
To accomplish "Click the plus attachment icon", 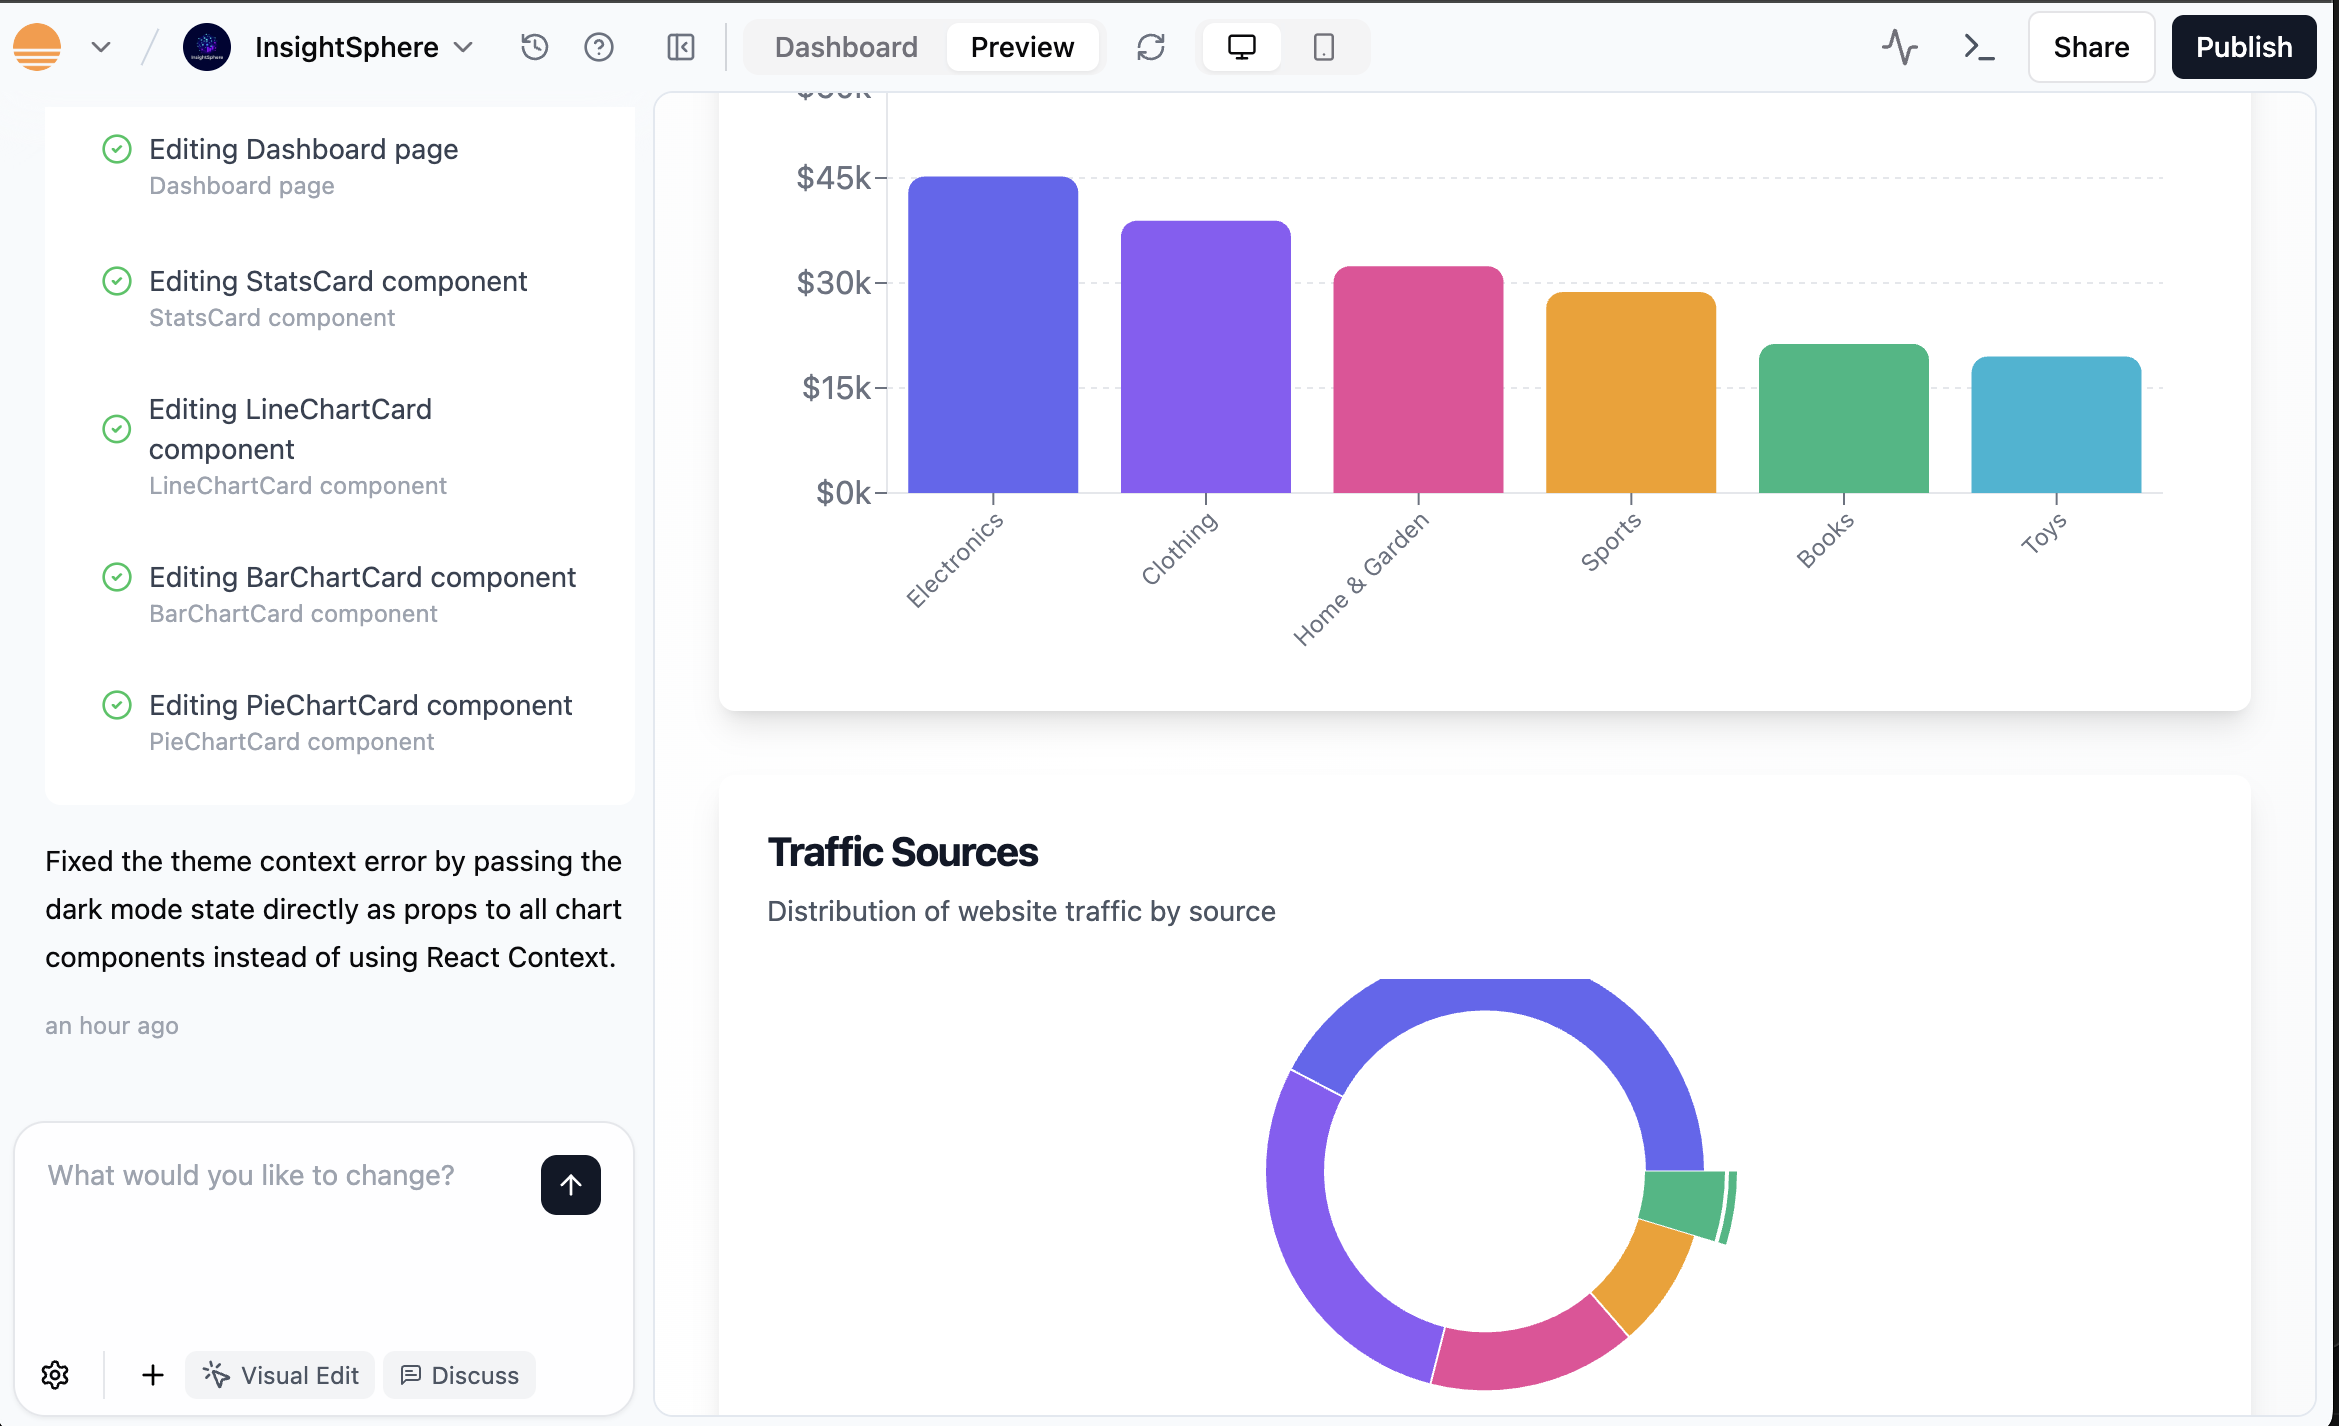I will click(x=152, y=1375).
